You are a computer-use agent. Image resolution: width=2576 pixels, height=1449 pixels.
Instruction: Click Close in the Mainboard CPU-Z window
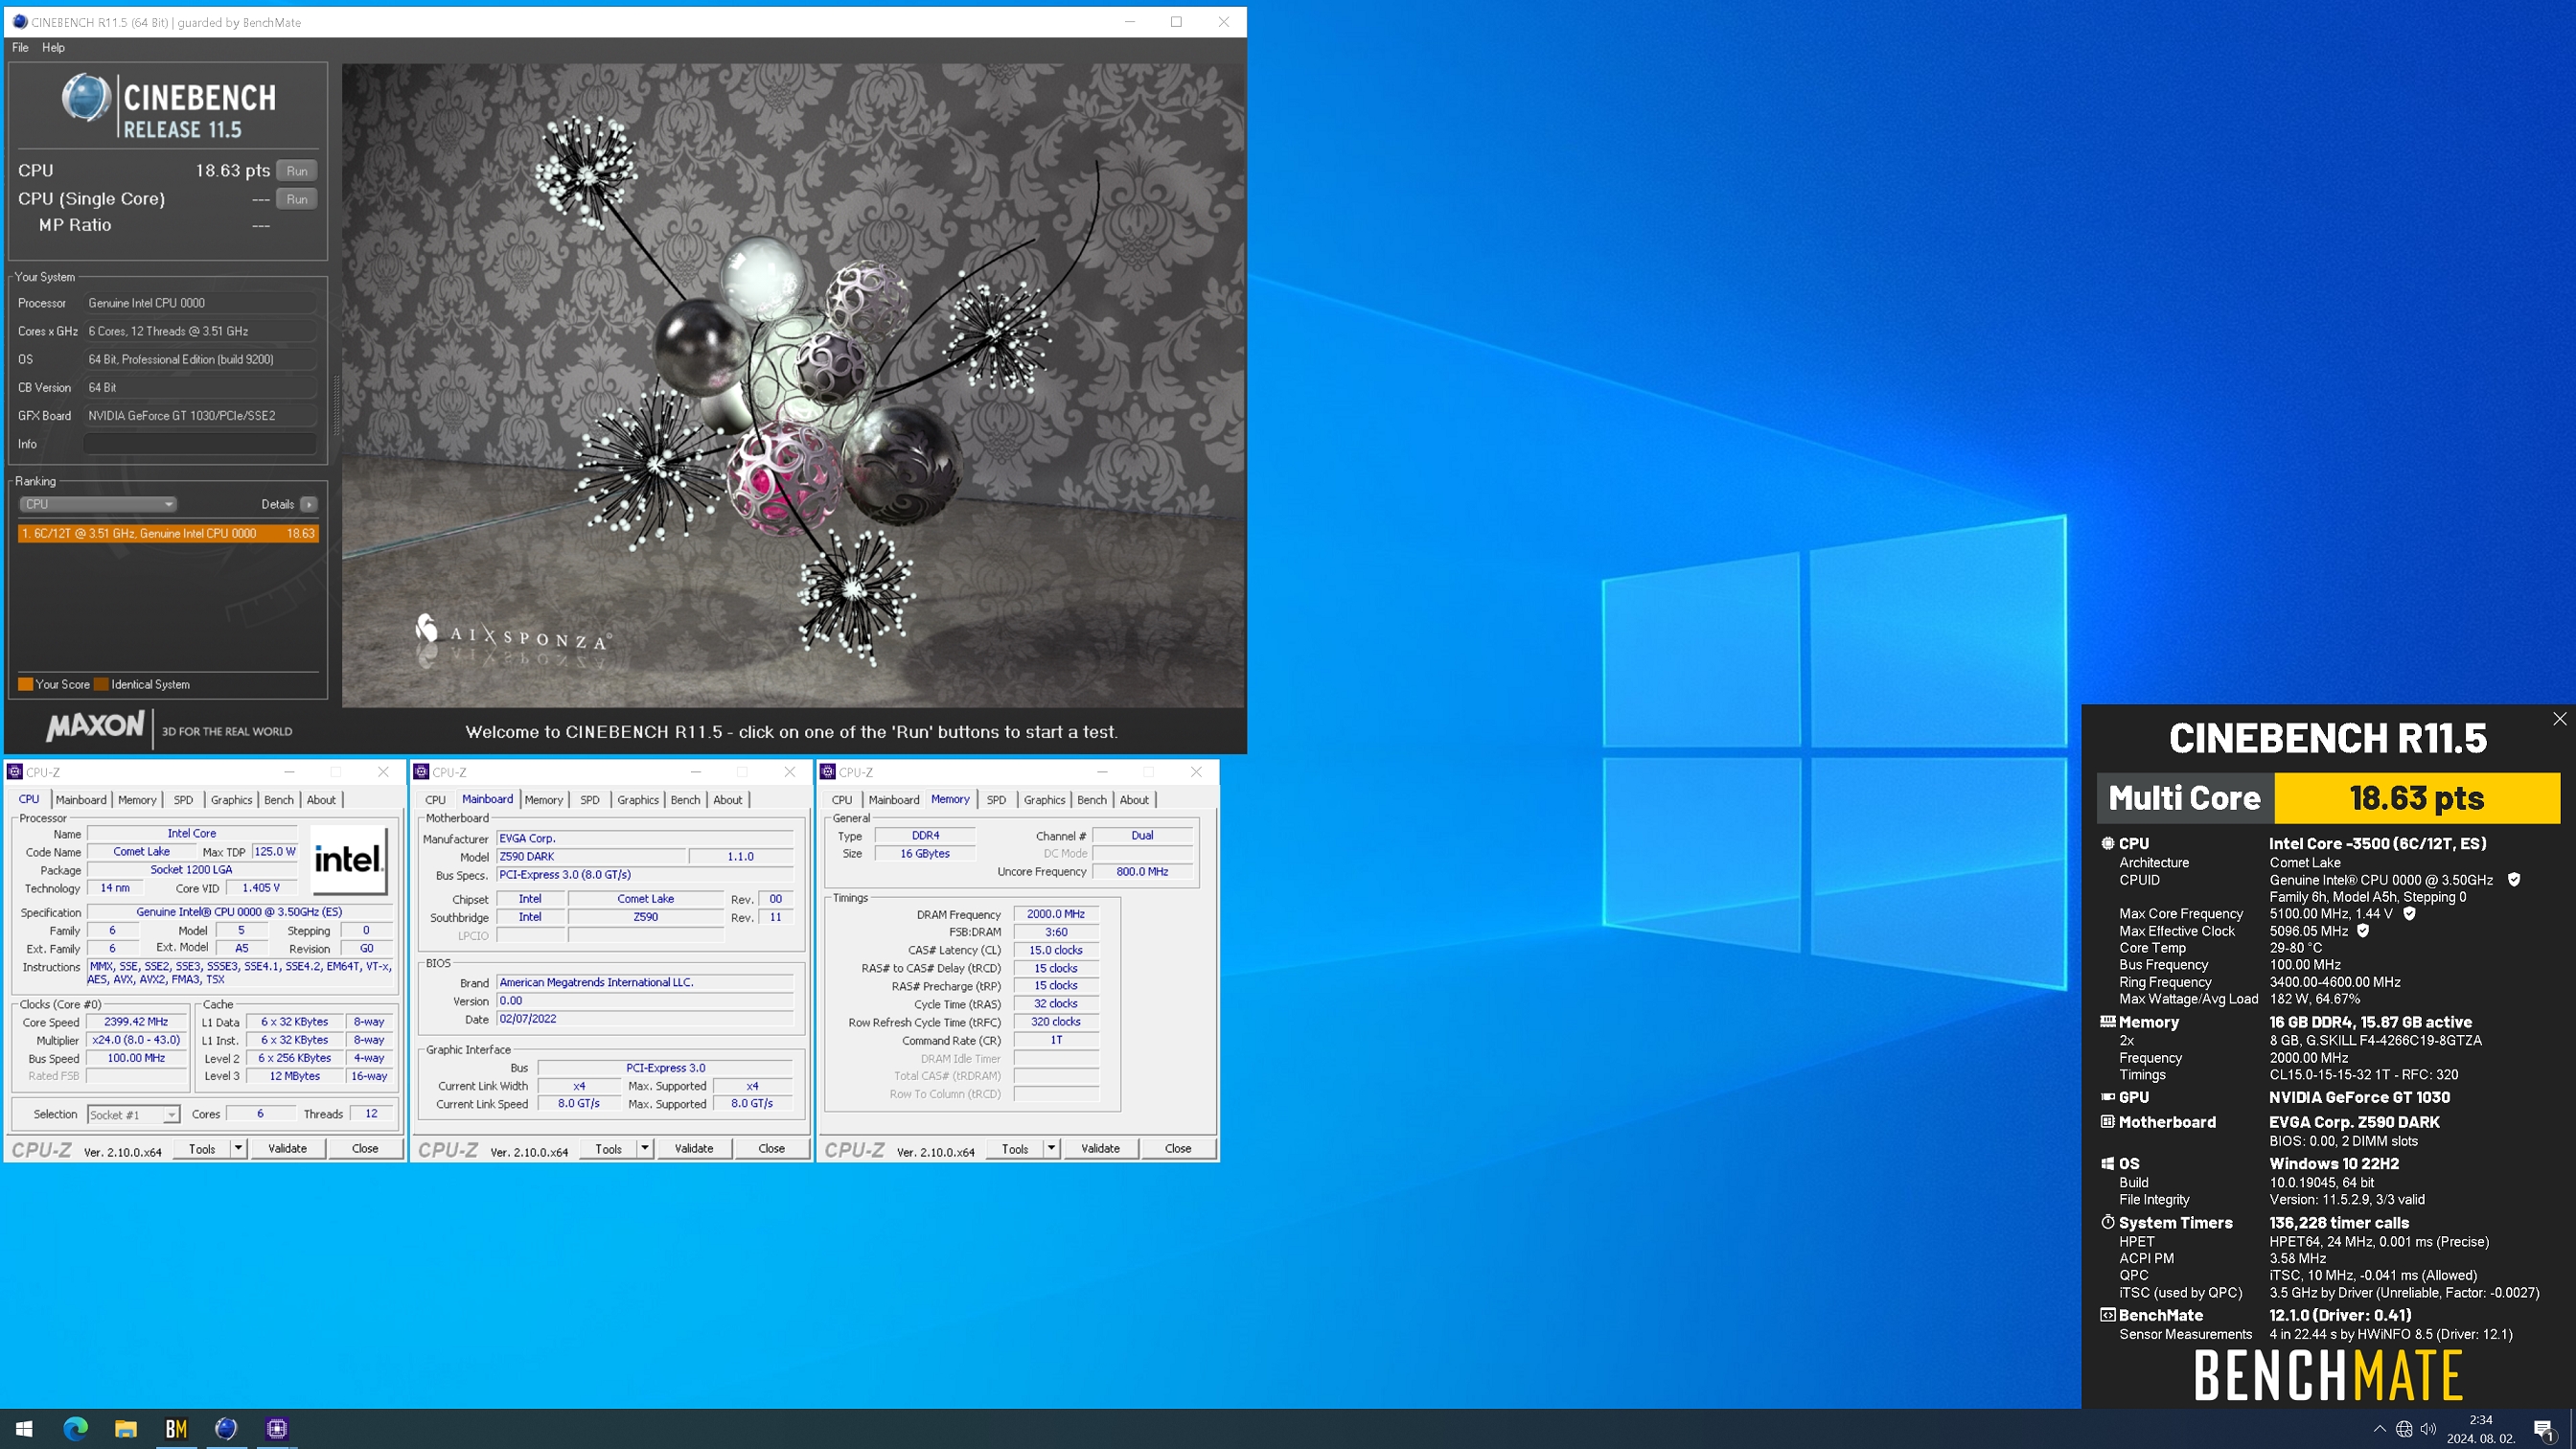(771, 1148)
